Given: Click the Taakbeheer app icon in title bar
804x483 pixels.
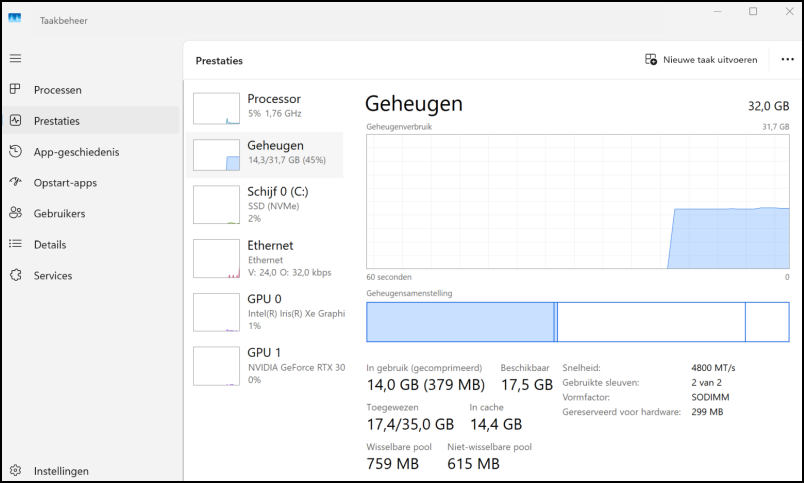Looking at the screenshot, I should [15, 18].
